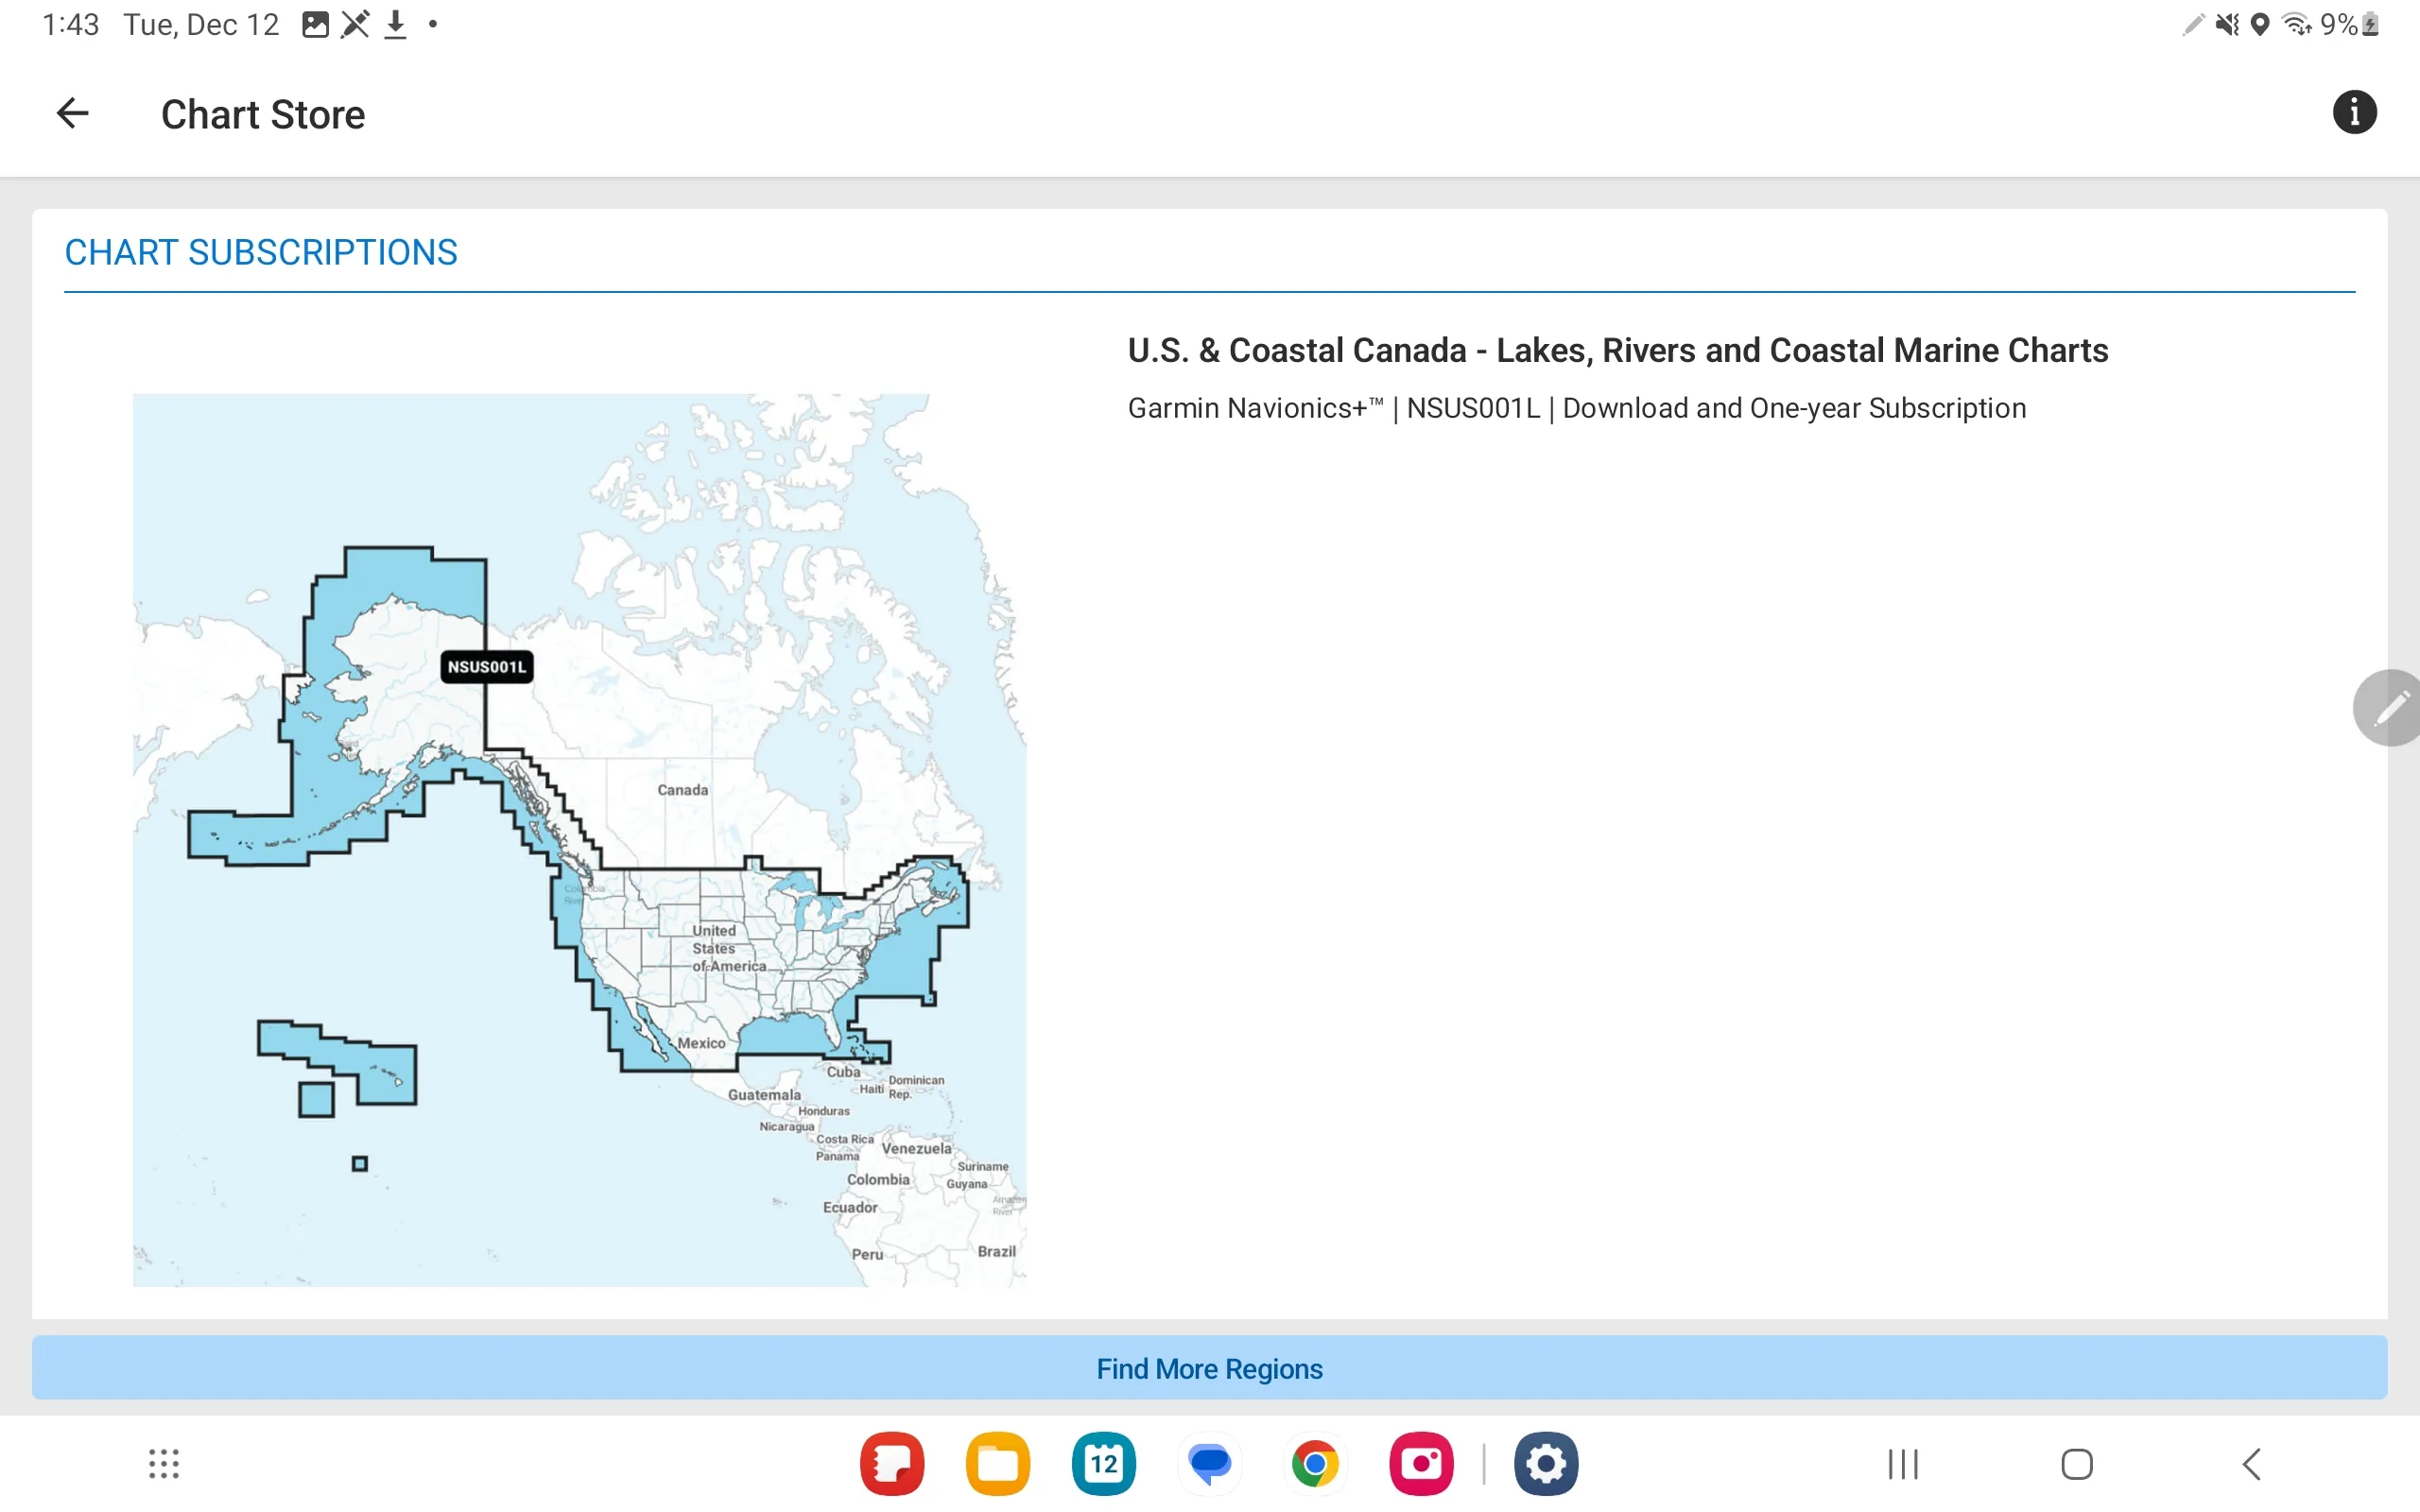
Task: Click the Chrome browser icon in taskbar
Action: pyautogui.click(x=1316, y=1463)
